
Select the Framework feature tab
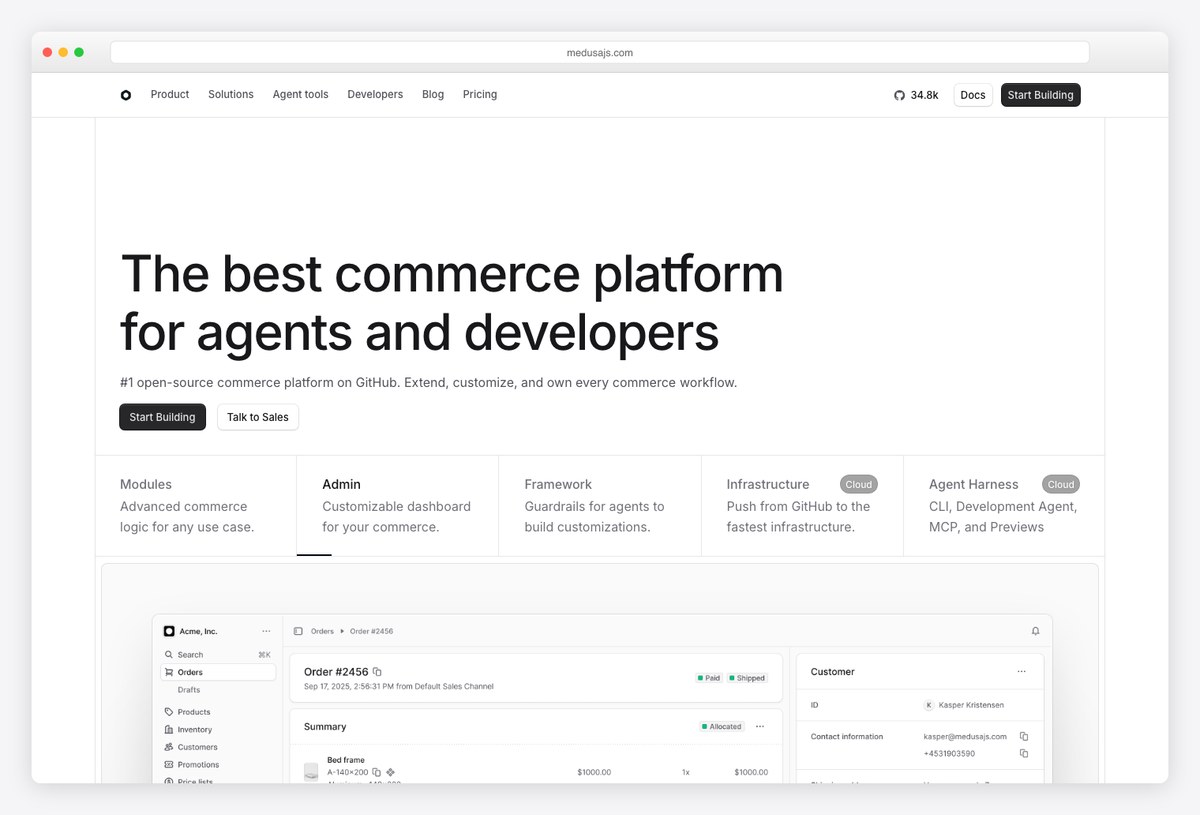coord(600,506)
